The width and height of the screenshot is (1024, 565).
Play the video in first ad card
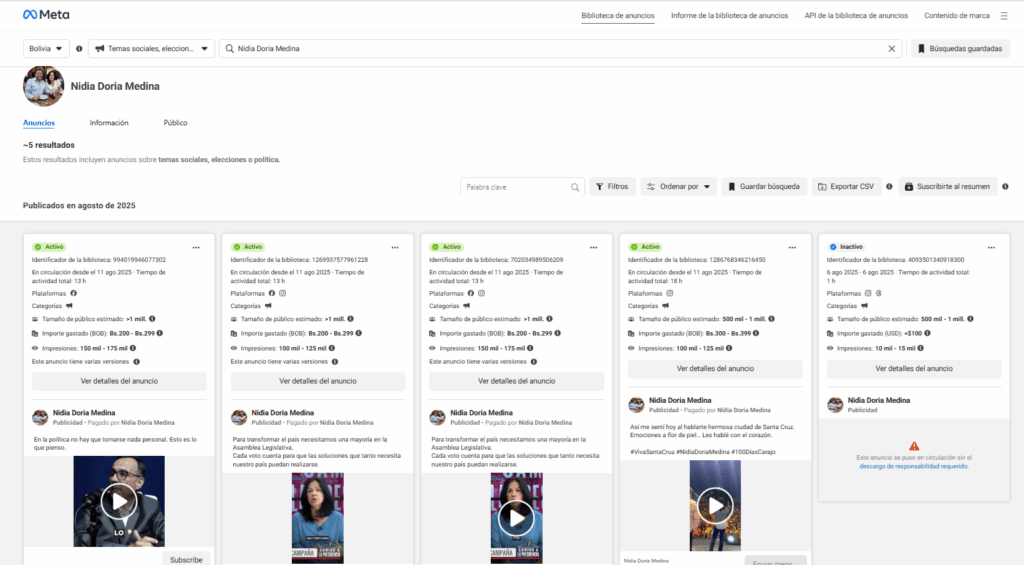(x=119, y=501)
